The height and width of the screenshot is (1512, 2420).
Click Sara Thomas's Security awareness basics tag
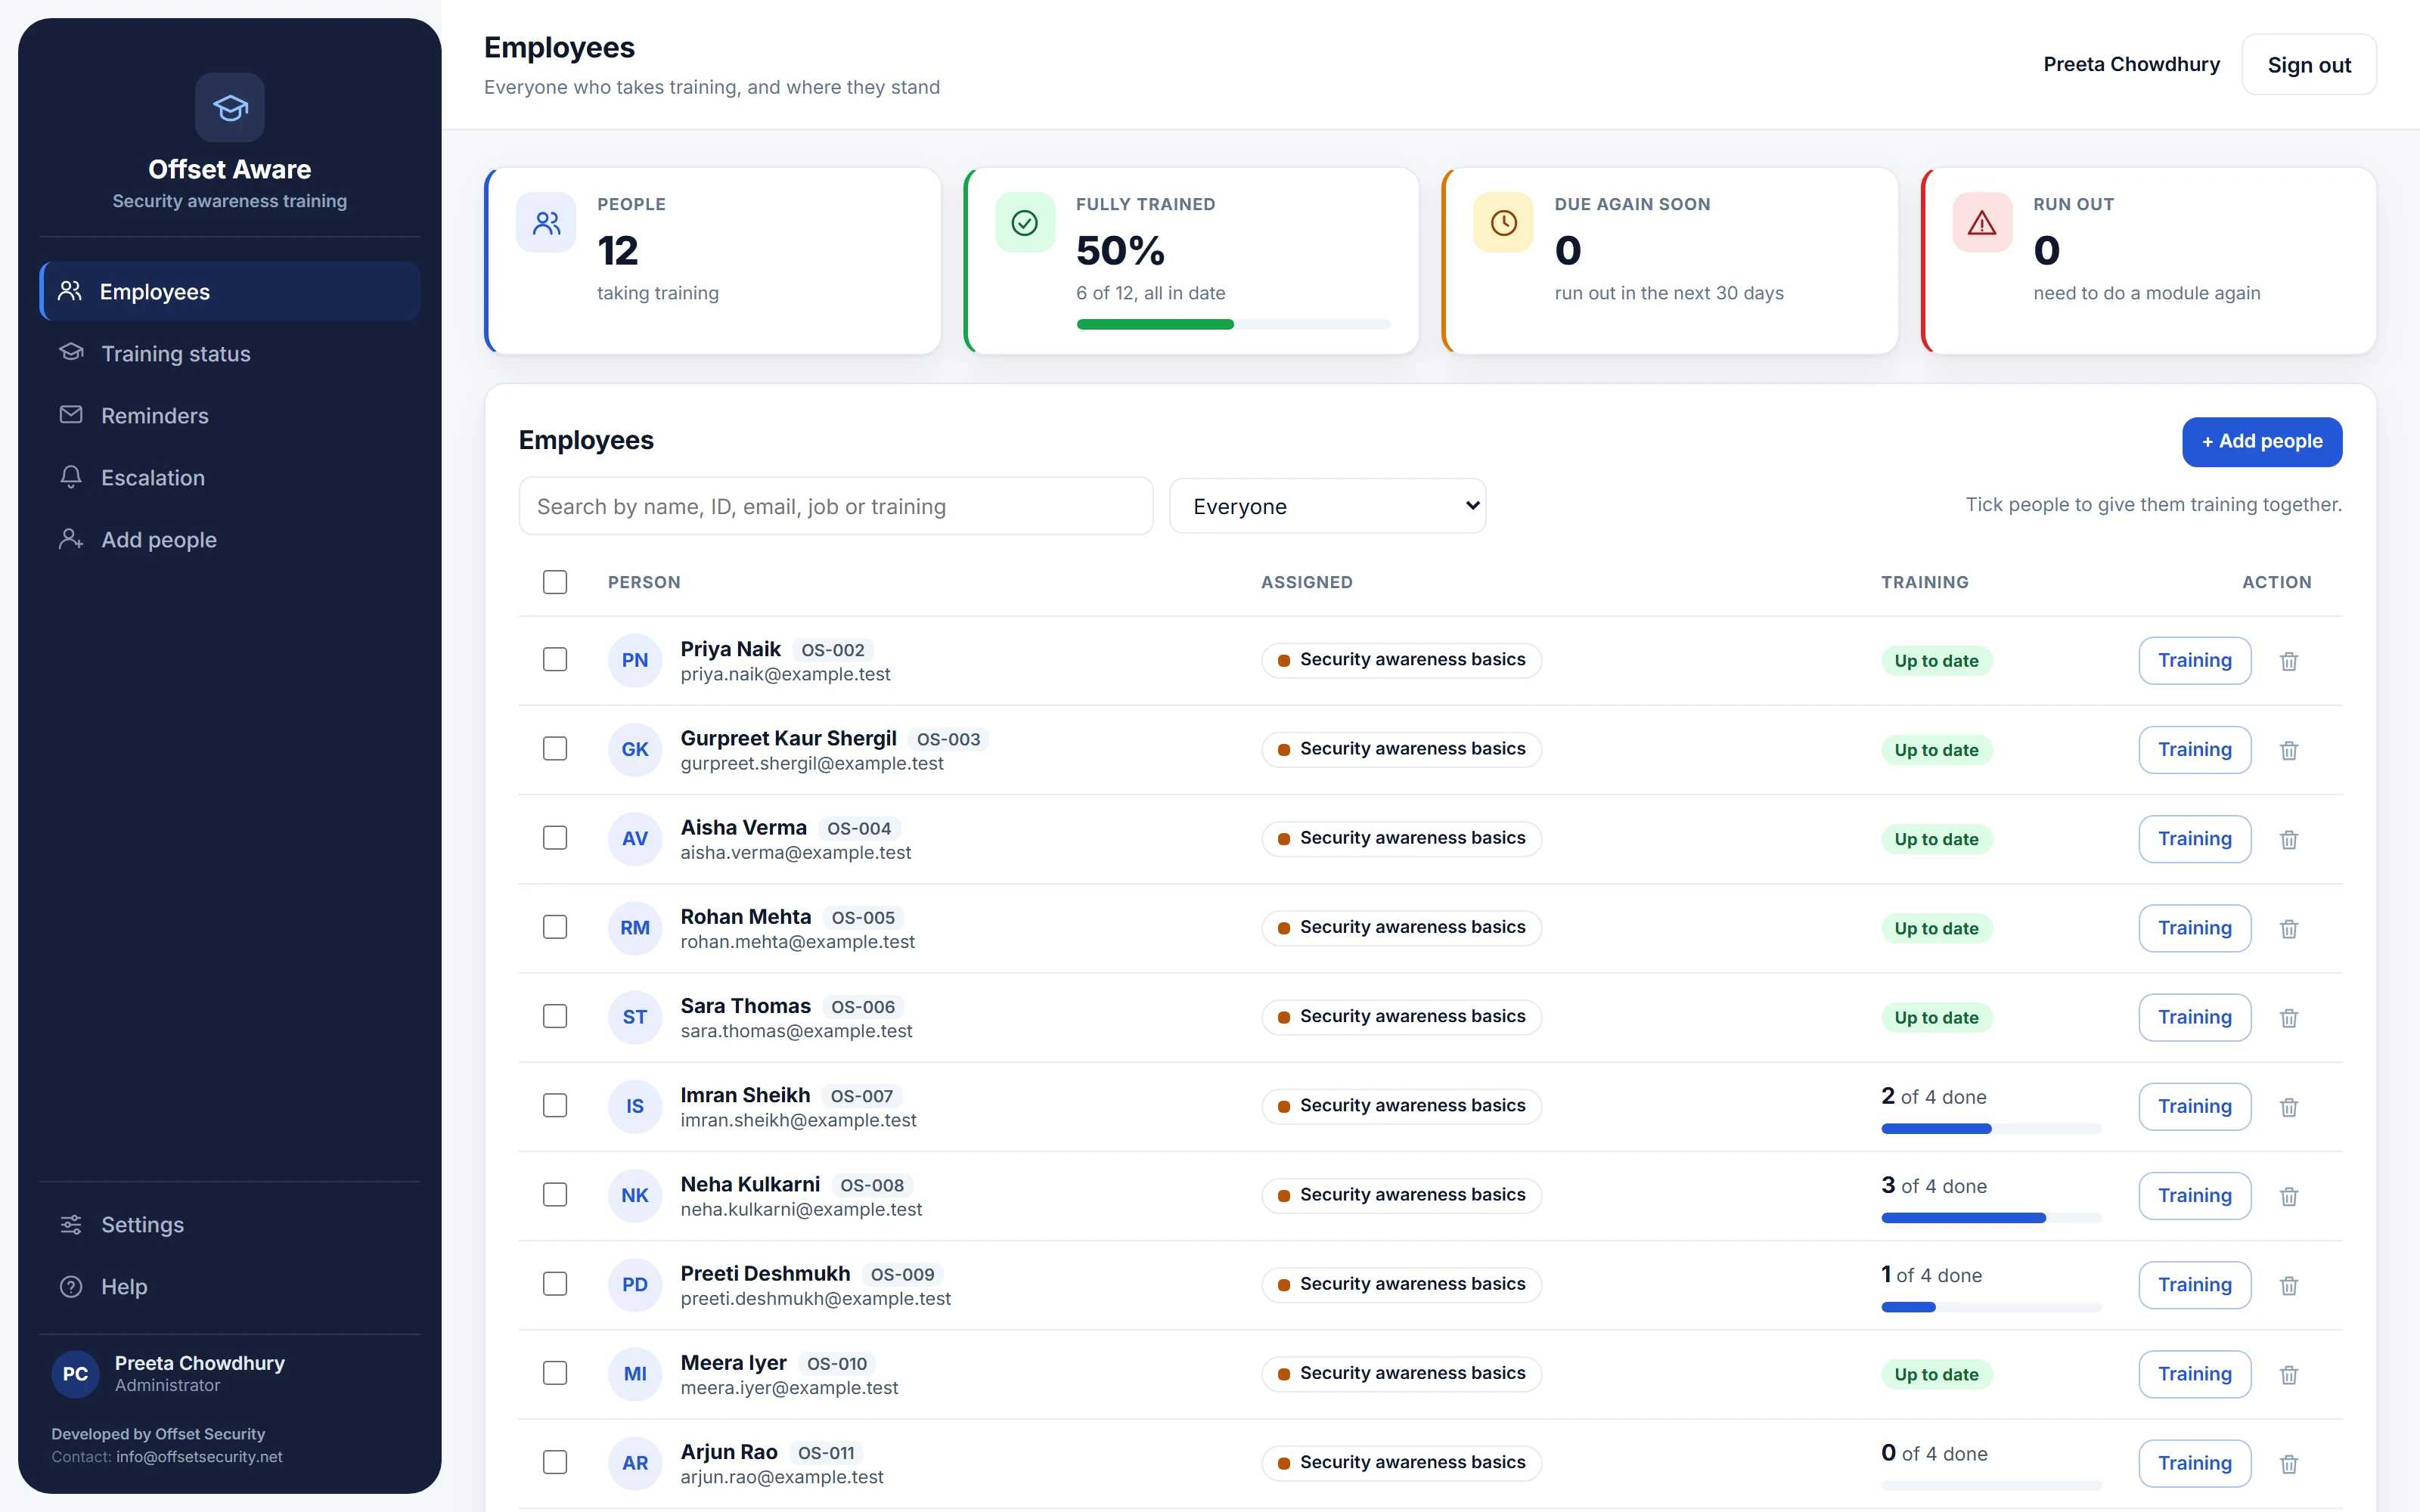[1401, 1017]
